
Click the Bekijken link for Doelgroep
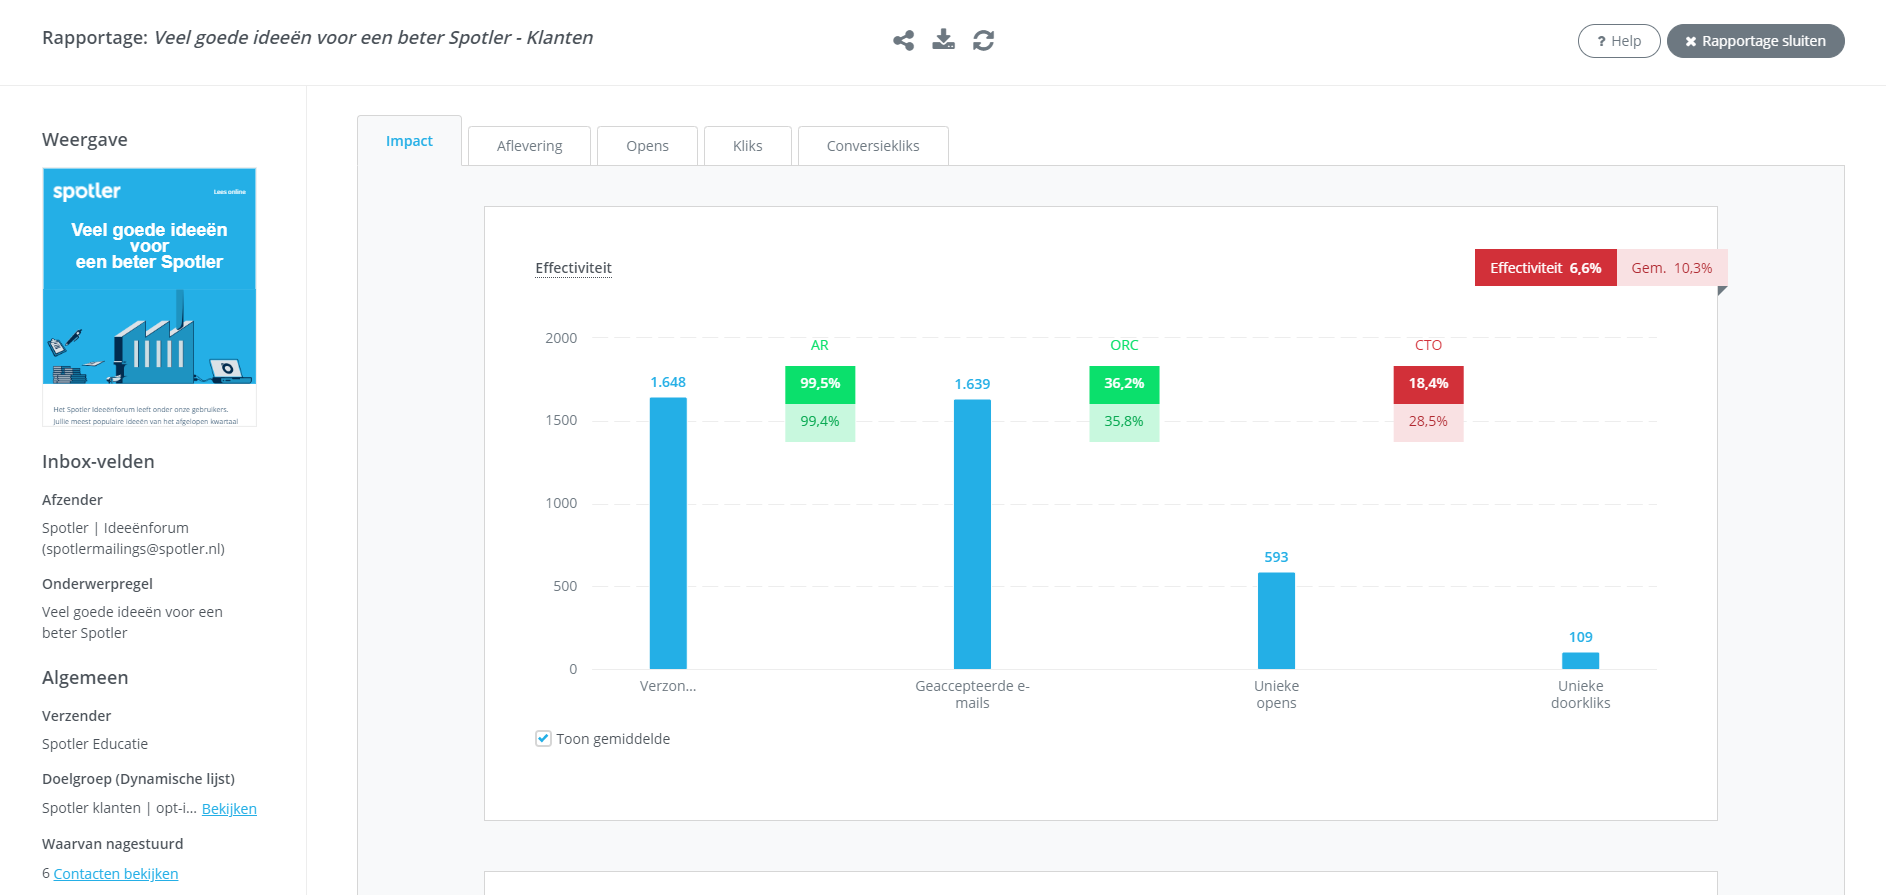coord(229,809)
